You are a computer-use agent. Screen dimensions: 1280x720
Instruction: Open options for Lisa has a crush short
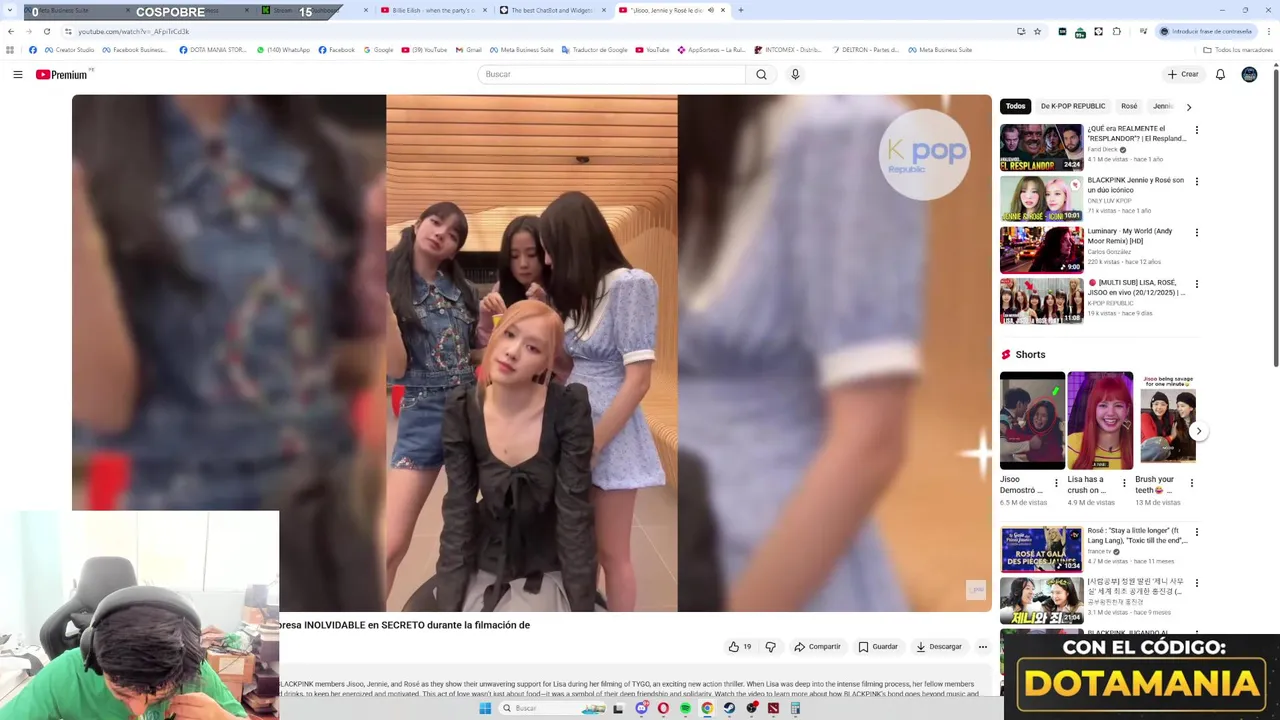click(1124, 483)
